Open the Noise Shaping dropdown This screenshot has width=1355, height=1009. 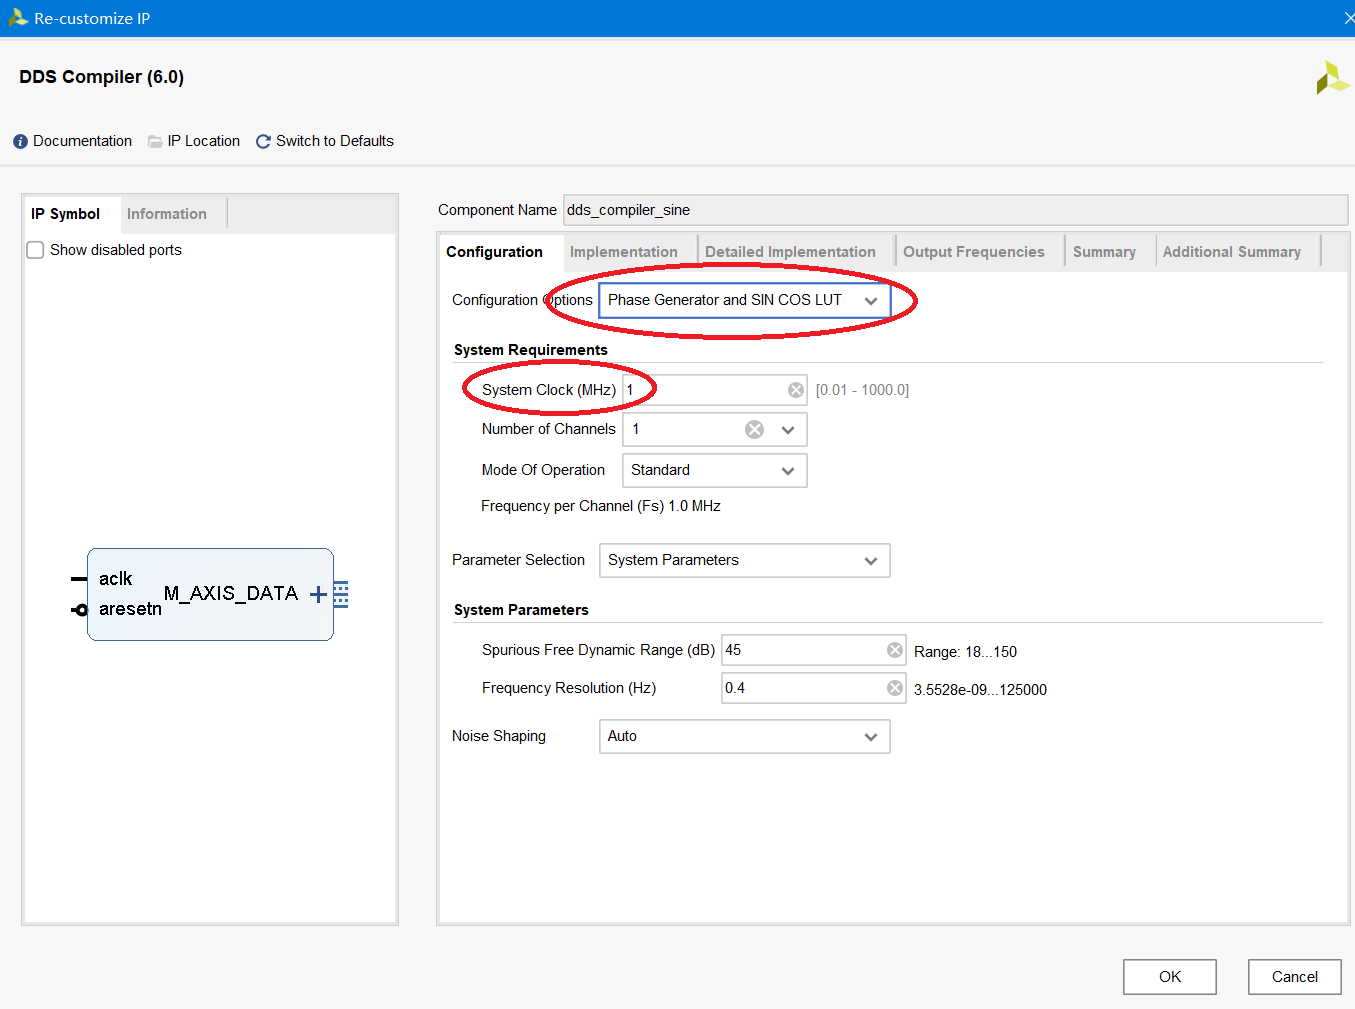pos(744,736)
